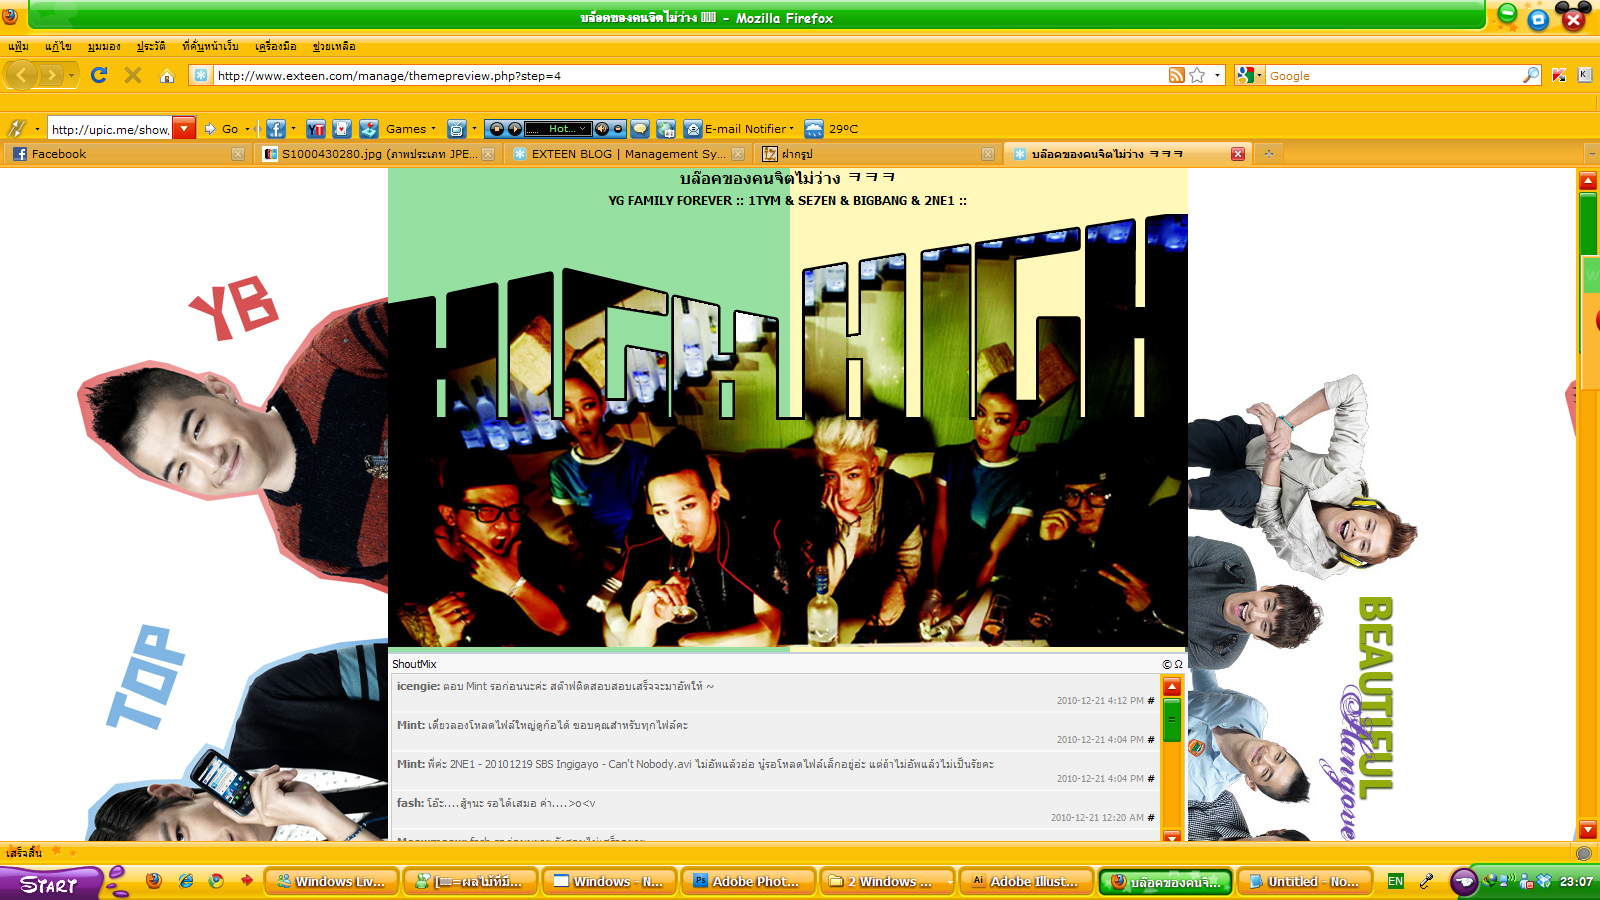Open the RSS feed icon in address bar
Screen dimensions: 1600x900
[x=1177, y=75]
